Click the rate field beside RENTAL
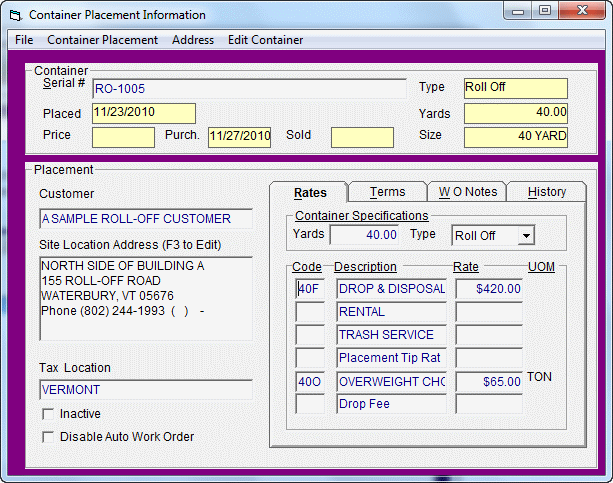Screen dimensions: 613x483 pos(489,312)
